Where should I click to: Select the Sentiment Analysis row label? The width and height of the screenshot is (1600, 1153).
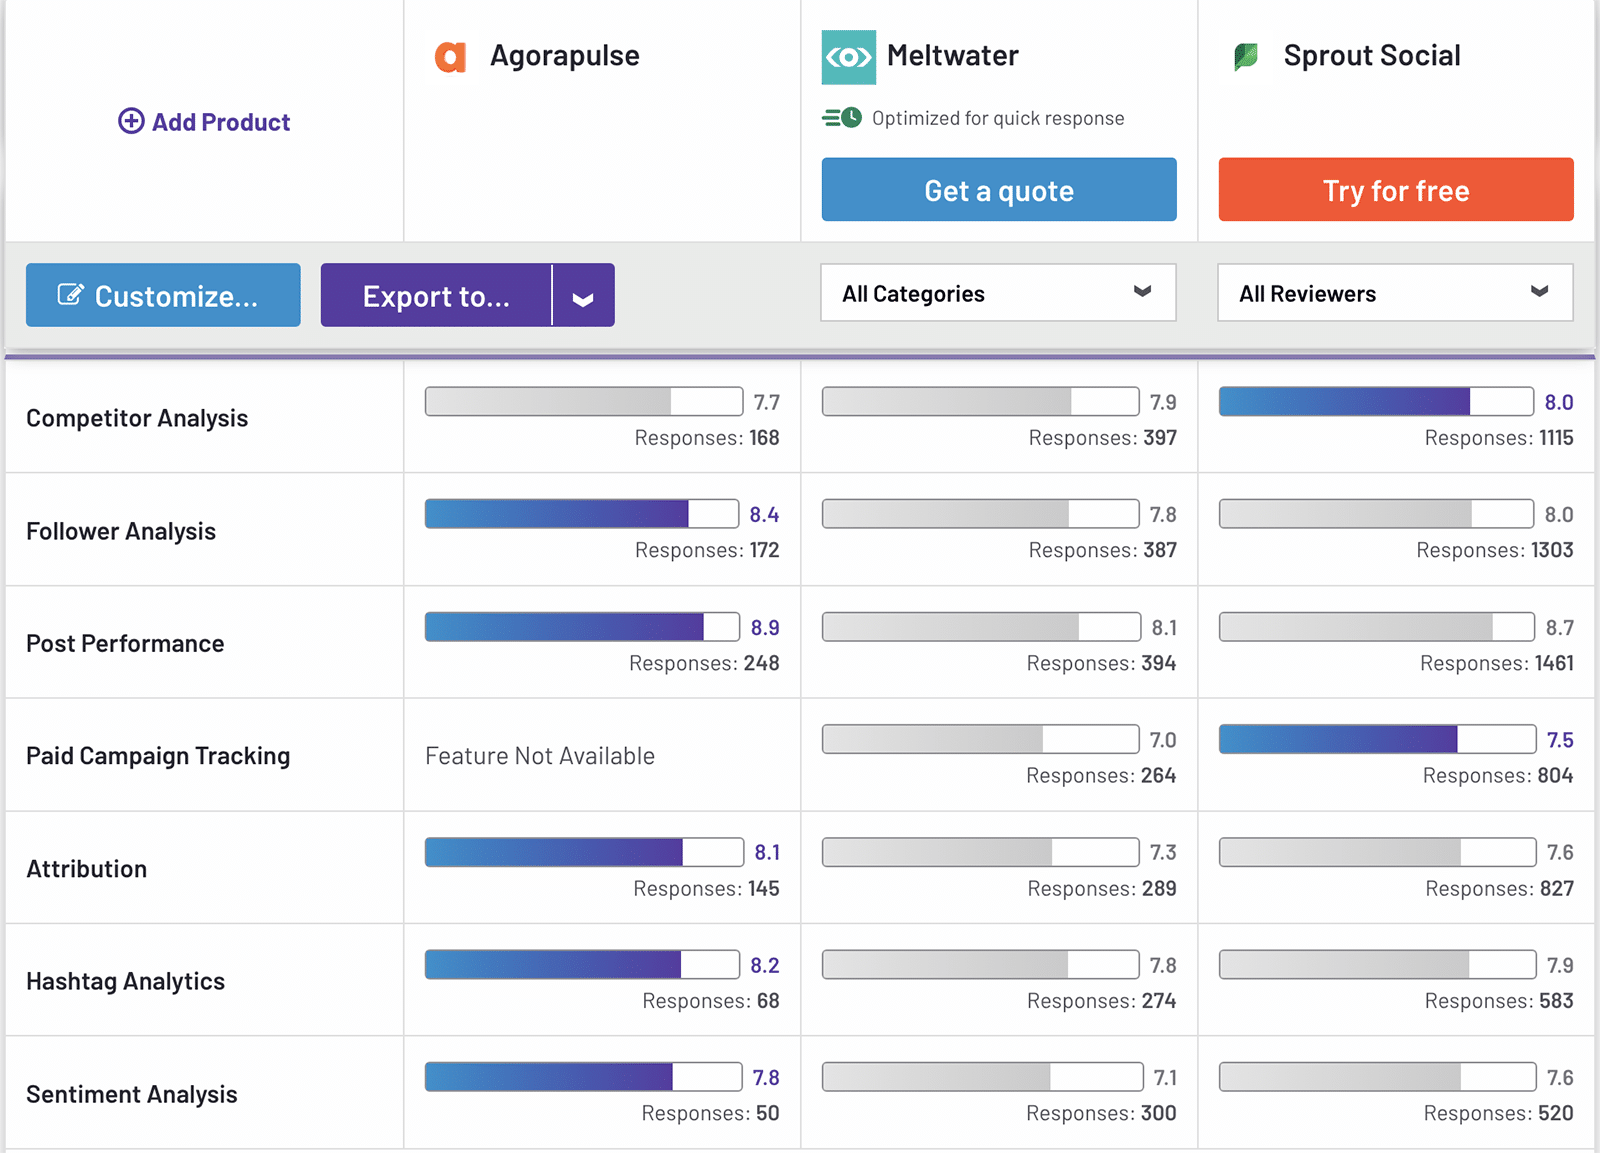pos(132,1094)
